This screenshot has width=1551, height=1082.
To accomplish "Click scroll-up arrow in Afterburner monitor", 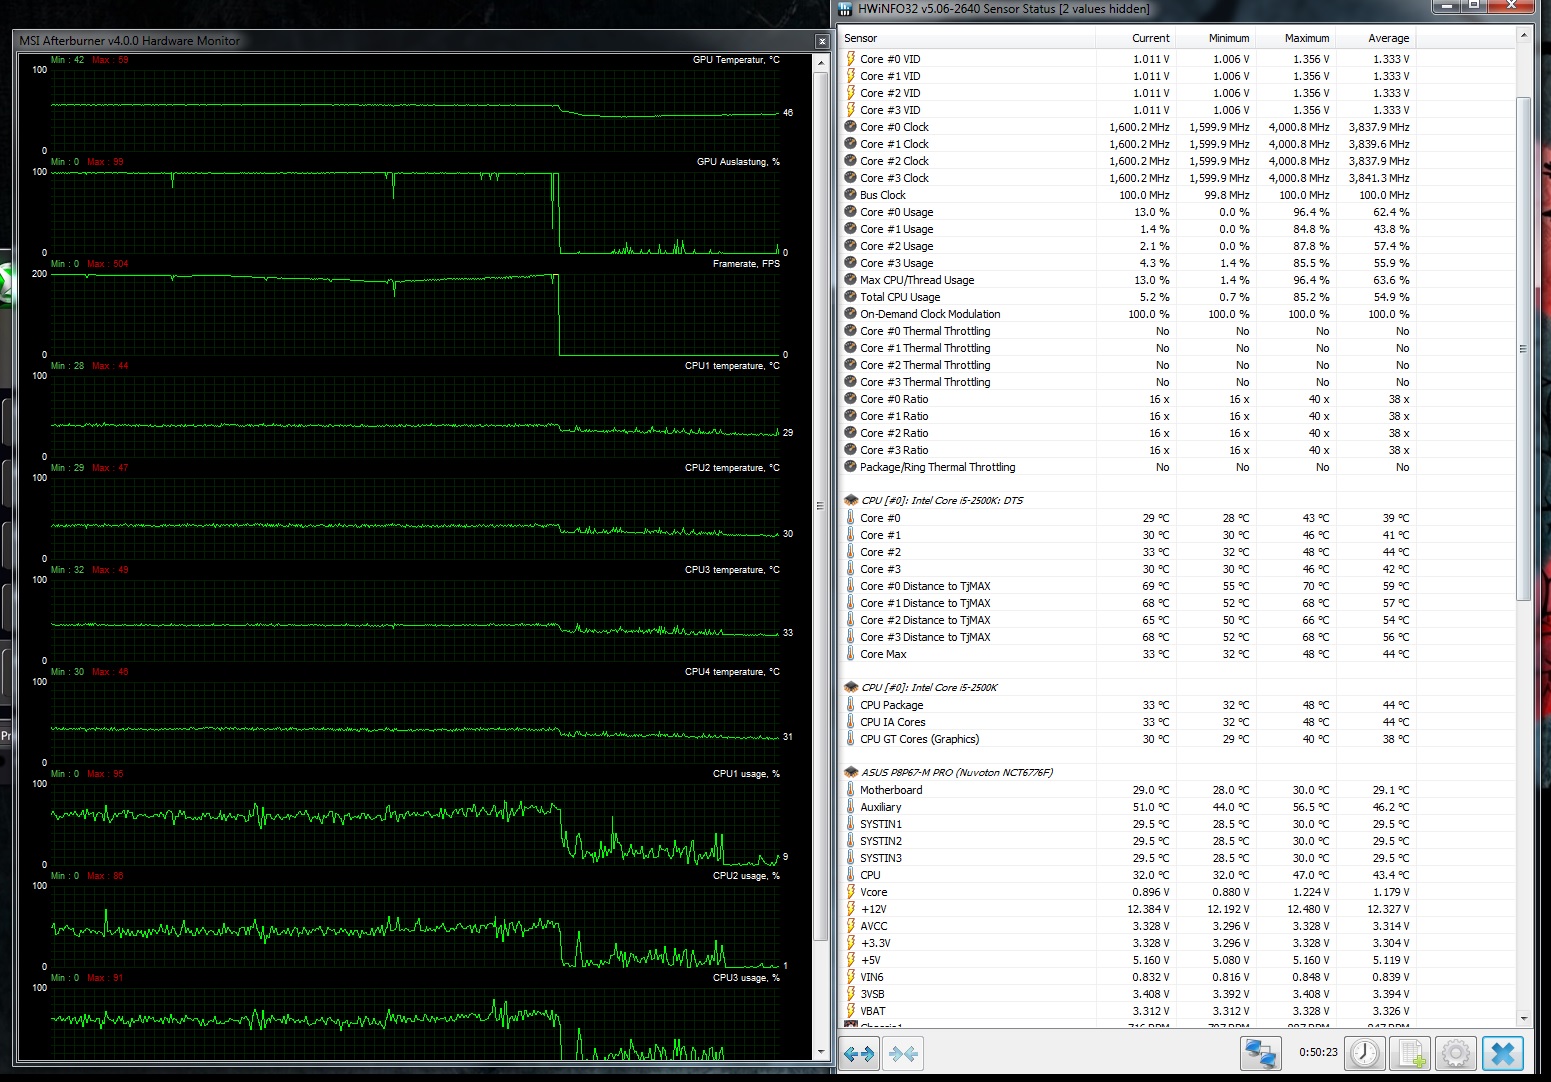I will (822, 62).
